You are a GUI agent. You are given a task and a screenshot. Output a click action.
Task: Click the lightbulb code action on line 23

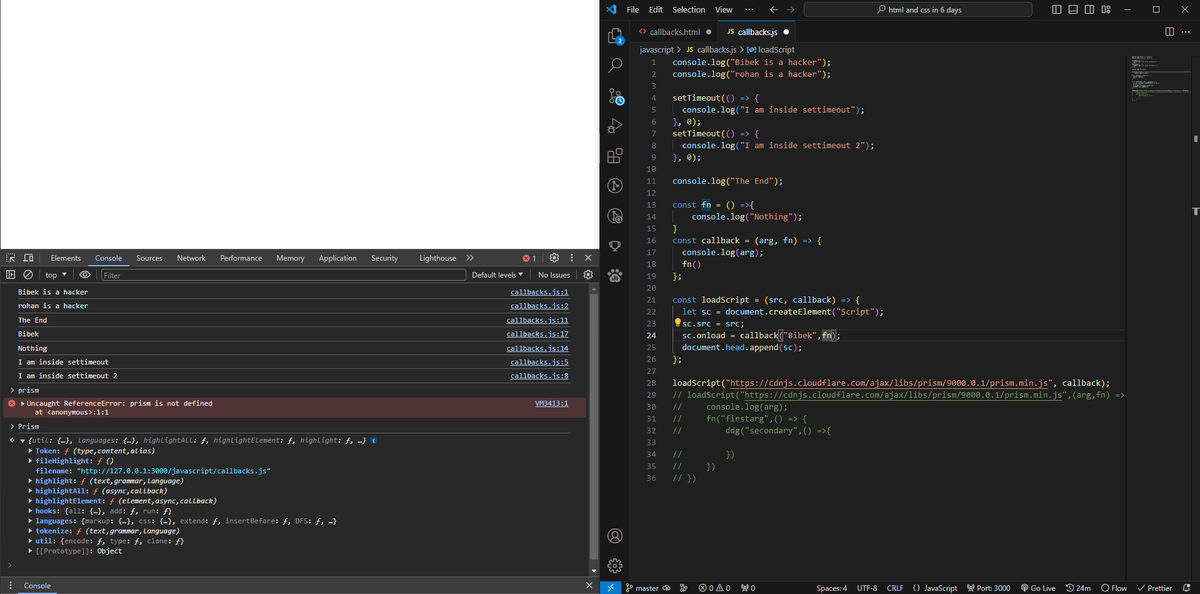pyautogui.click(x=678, y=323)
